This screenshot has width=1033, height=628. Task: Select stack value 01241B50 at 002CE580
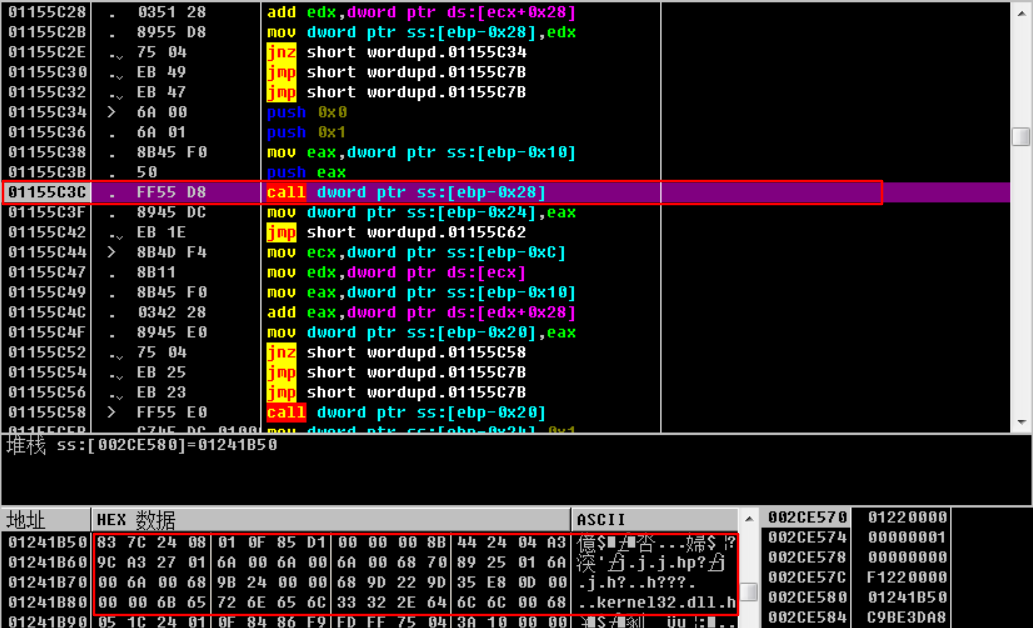[x=901, y=597]
